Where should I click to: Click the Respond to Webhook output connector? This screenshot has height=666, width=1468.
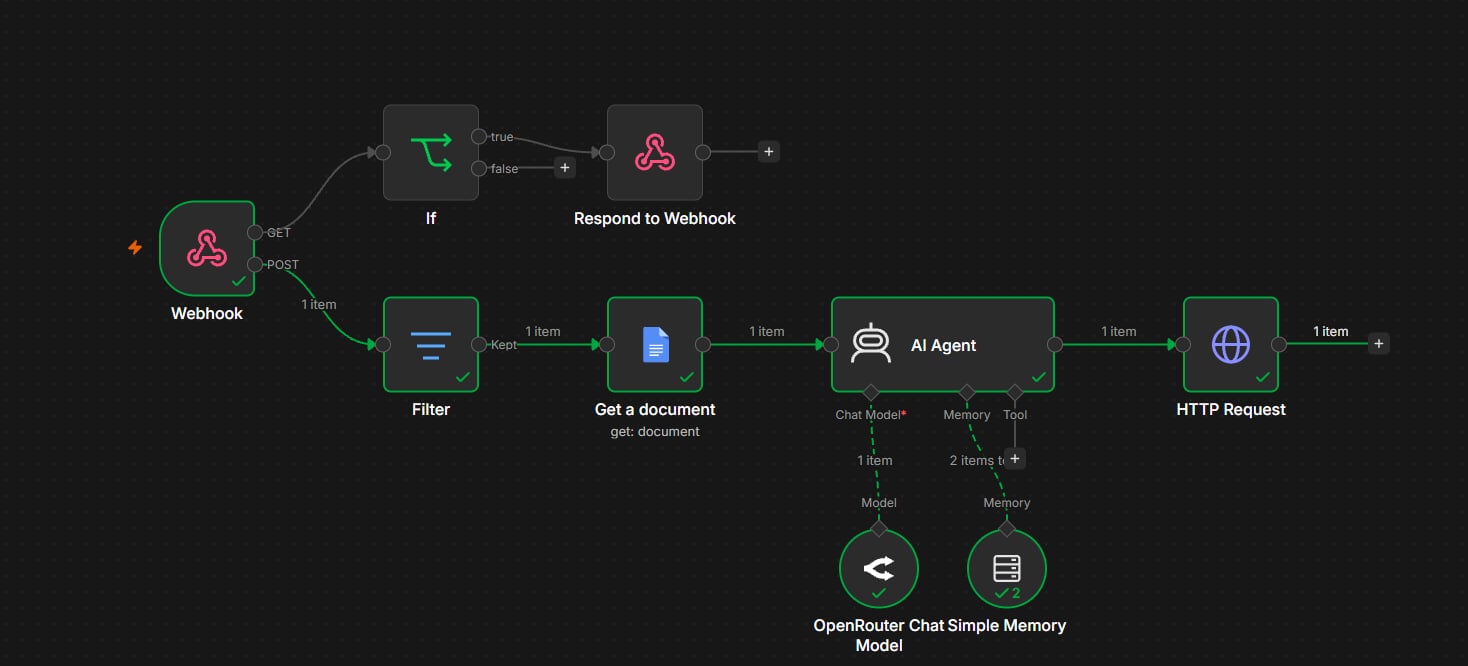point(703,153)
